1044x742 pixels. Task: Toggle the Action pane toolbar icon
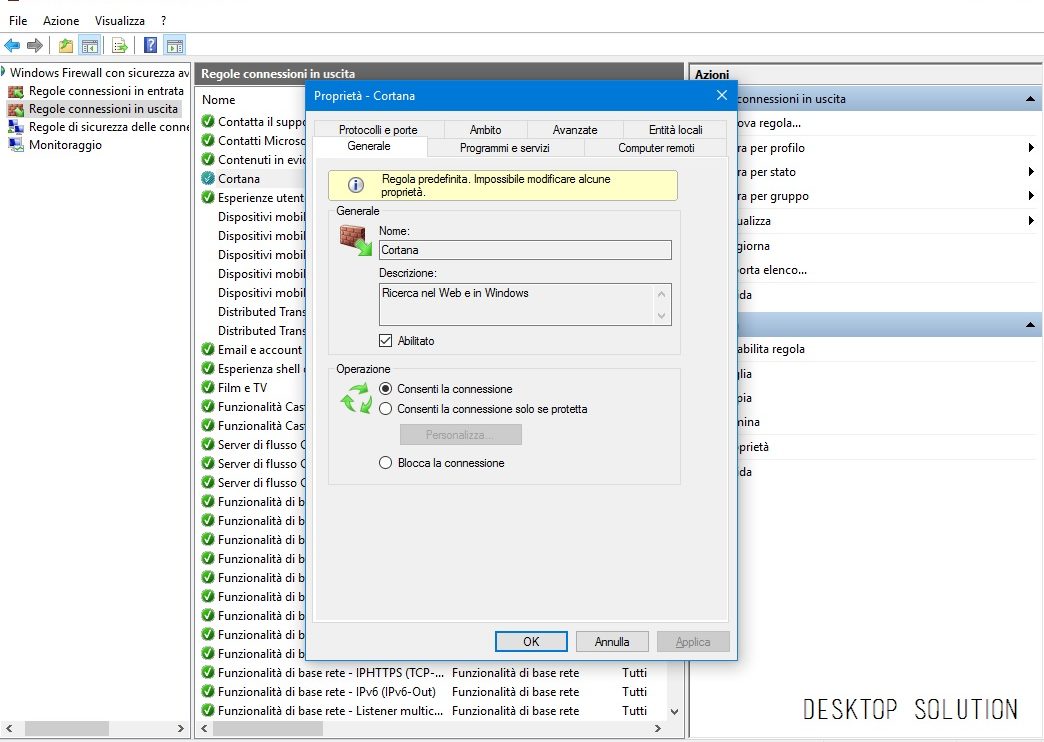175,45
